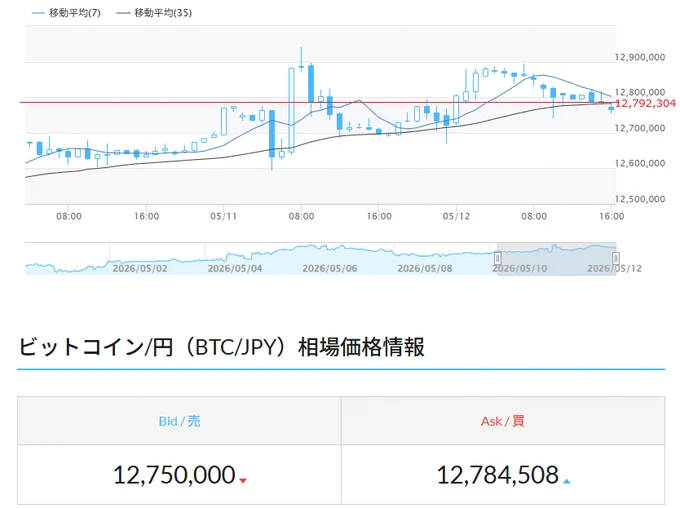This screenshot has height=508, width=680.
Task: Click the 2026/05/06 label in the navigator
Action: pos(330,269)
